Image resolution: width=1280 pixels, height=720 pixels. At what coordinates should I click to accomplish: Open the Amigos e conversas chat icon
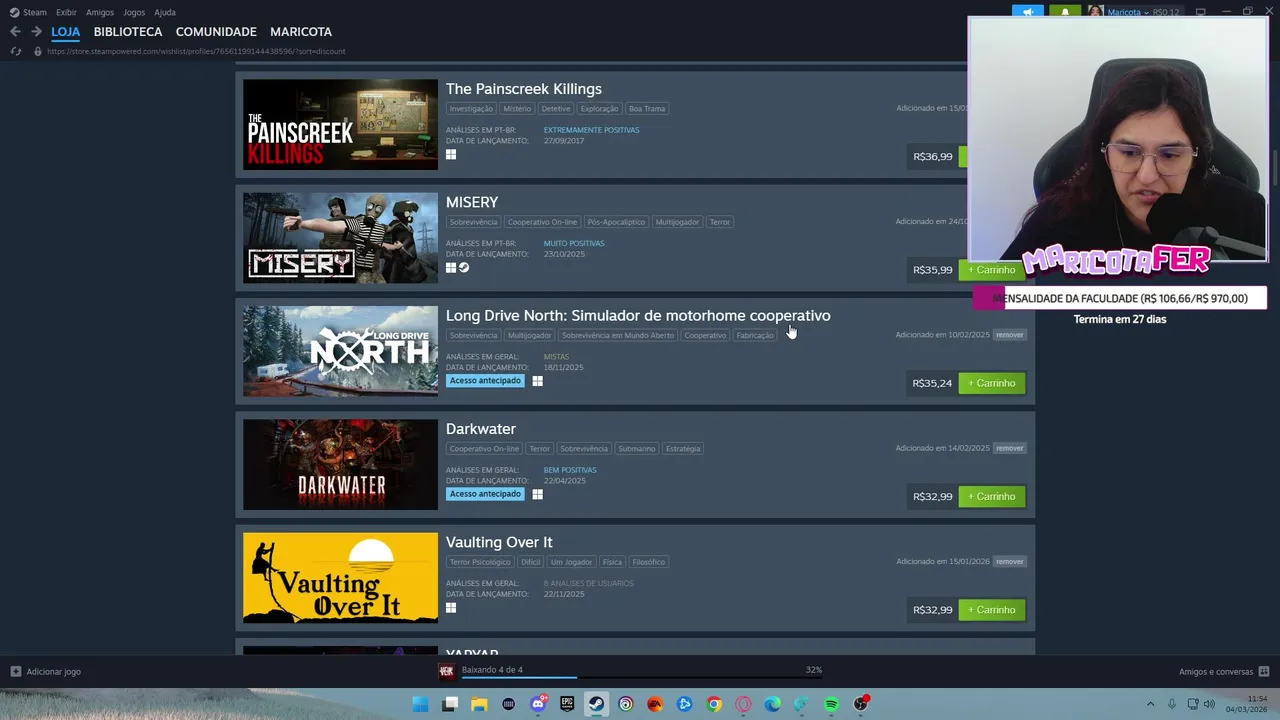point(1264,671)
